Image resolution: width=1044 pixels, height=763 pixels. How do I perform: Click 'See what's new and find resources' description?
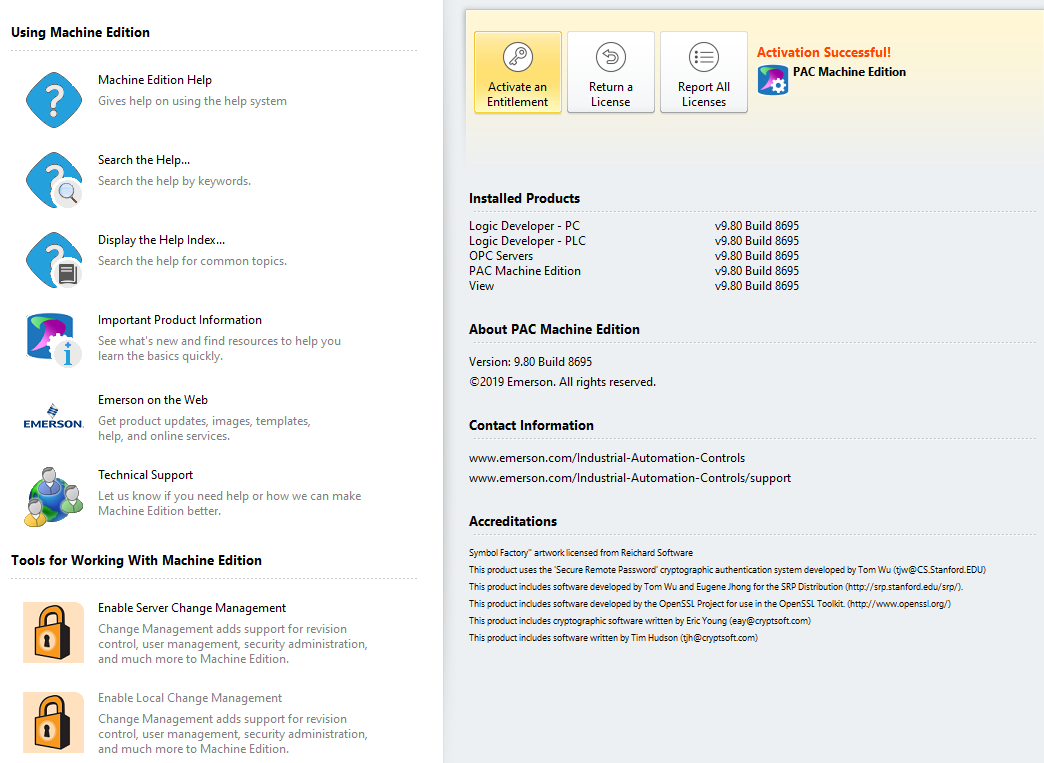[219, 348]
